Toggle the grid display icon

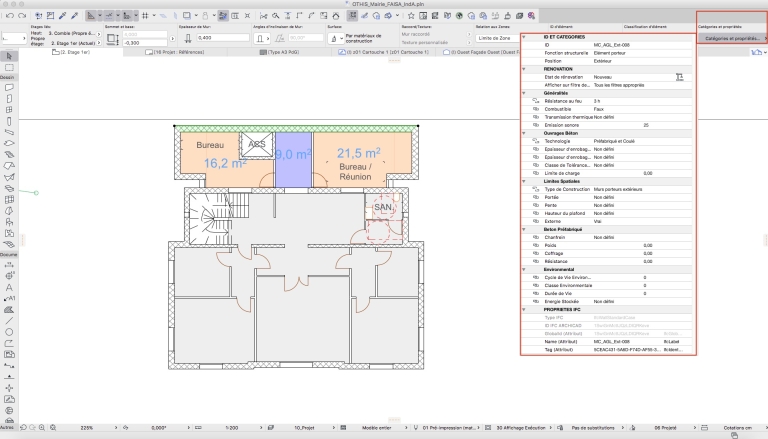(x=145, y=16)
